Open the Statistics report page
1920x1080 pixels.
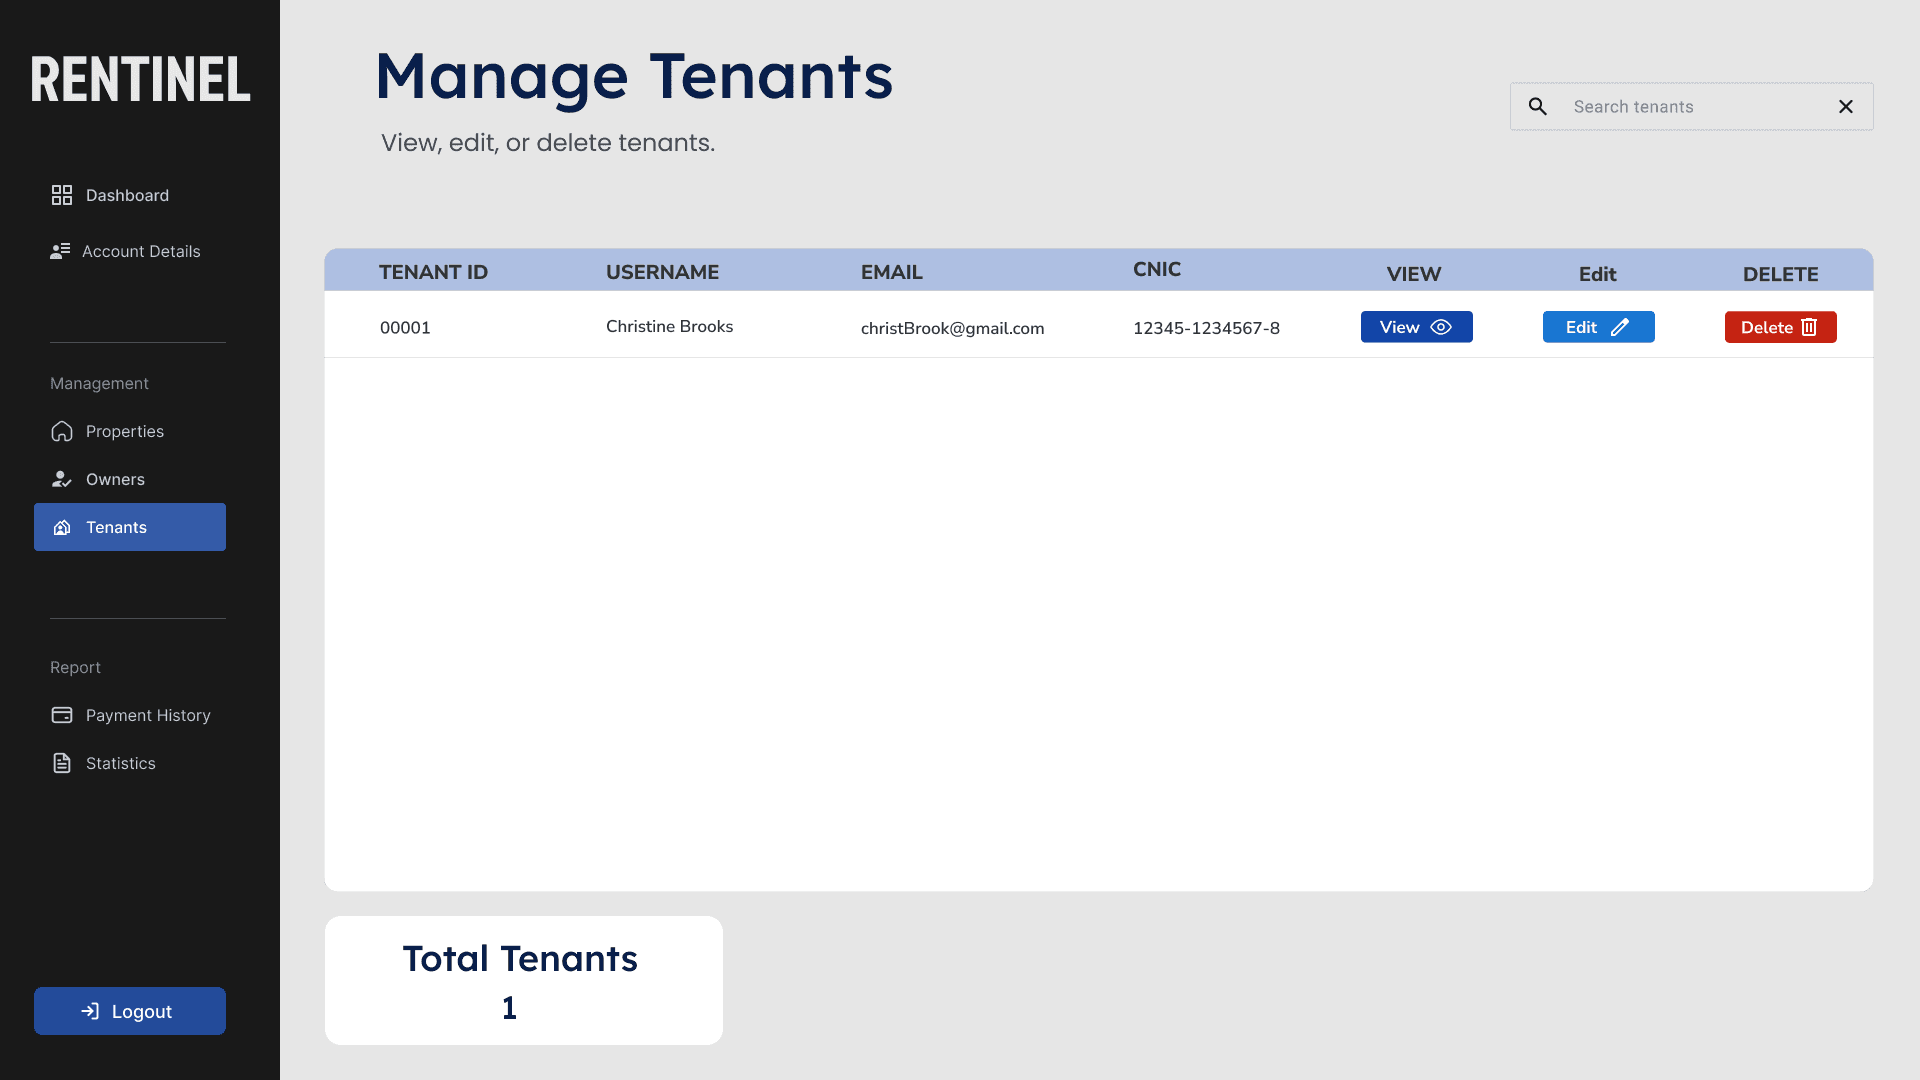tap(121, 763)
